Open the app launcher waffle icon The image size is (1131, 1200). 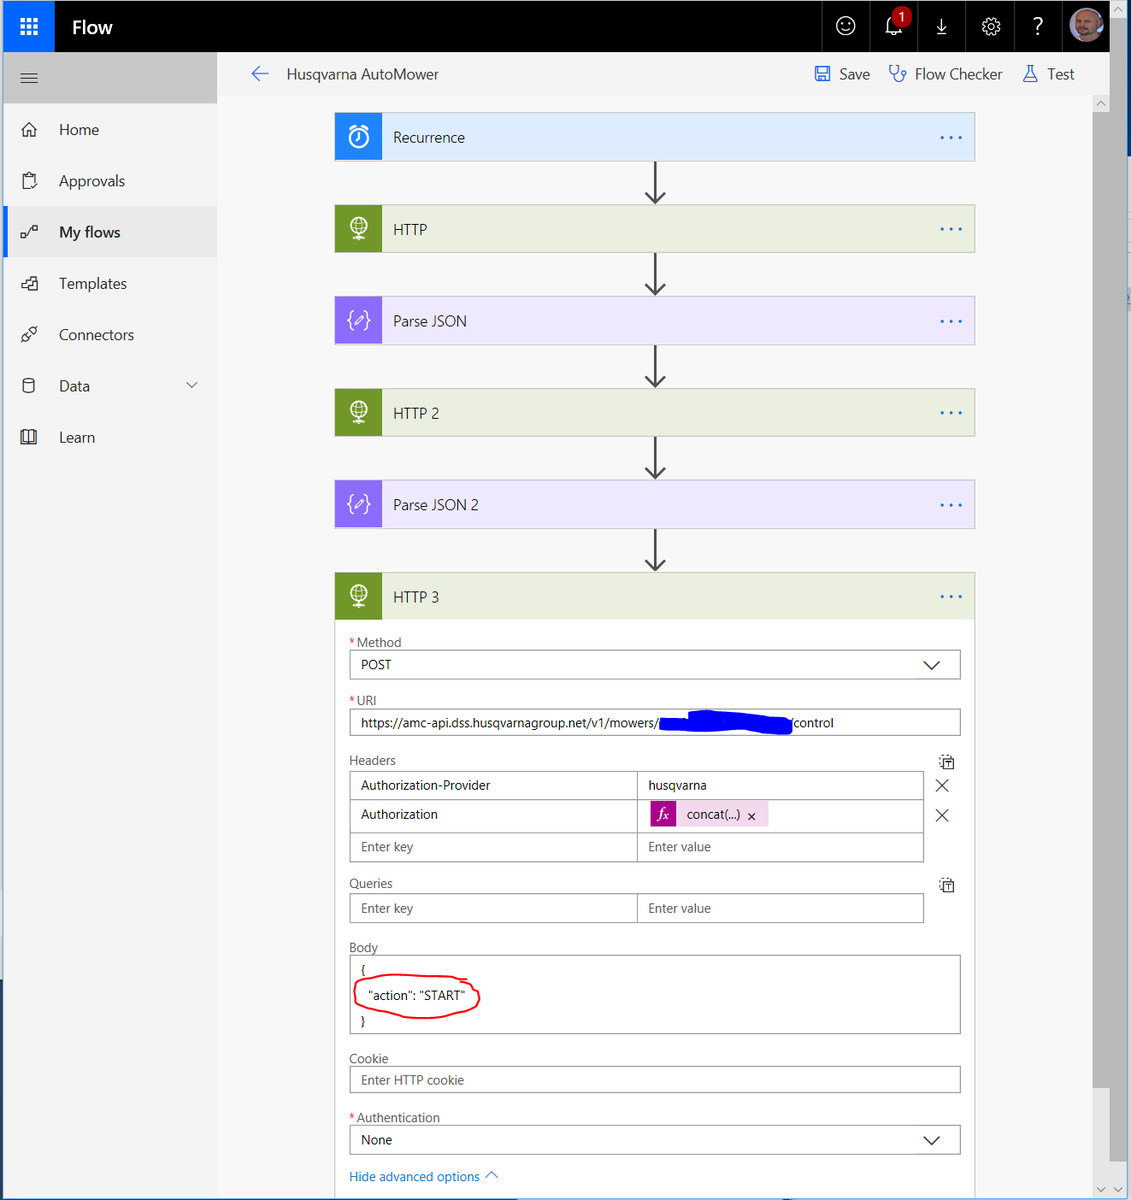point(29,27)
